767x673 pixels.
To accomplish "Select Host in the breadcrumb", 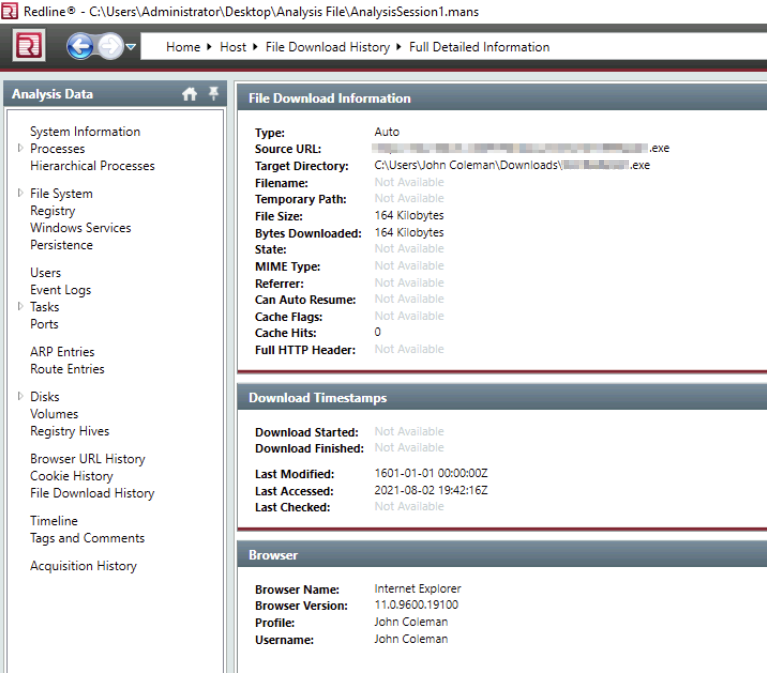I will pos(233,47).
